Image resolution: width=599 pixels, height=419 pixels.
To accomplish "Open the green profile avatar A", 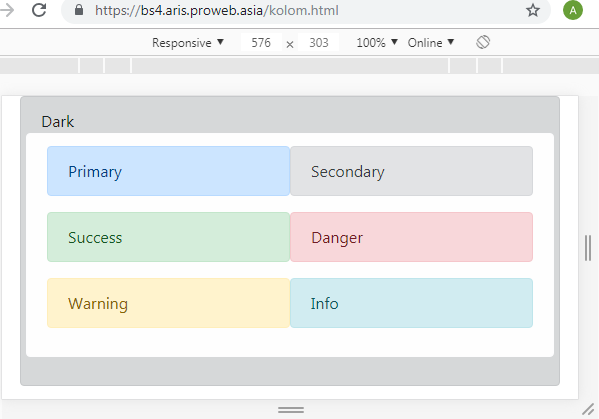I will pyautogui.click(x=573, y=10).
